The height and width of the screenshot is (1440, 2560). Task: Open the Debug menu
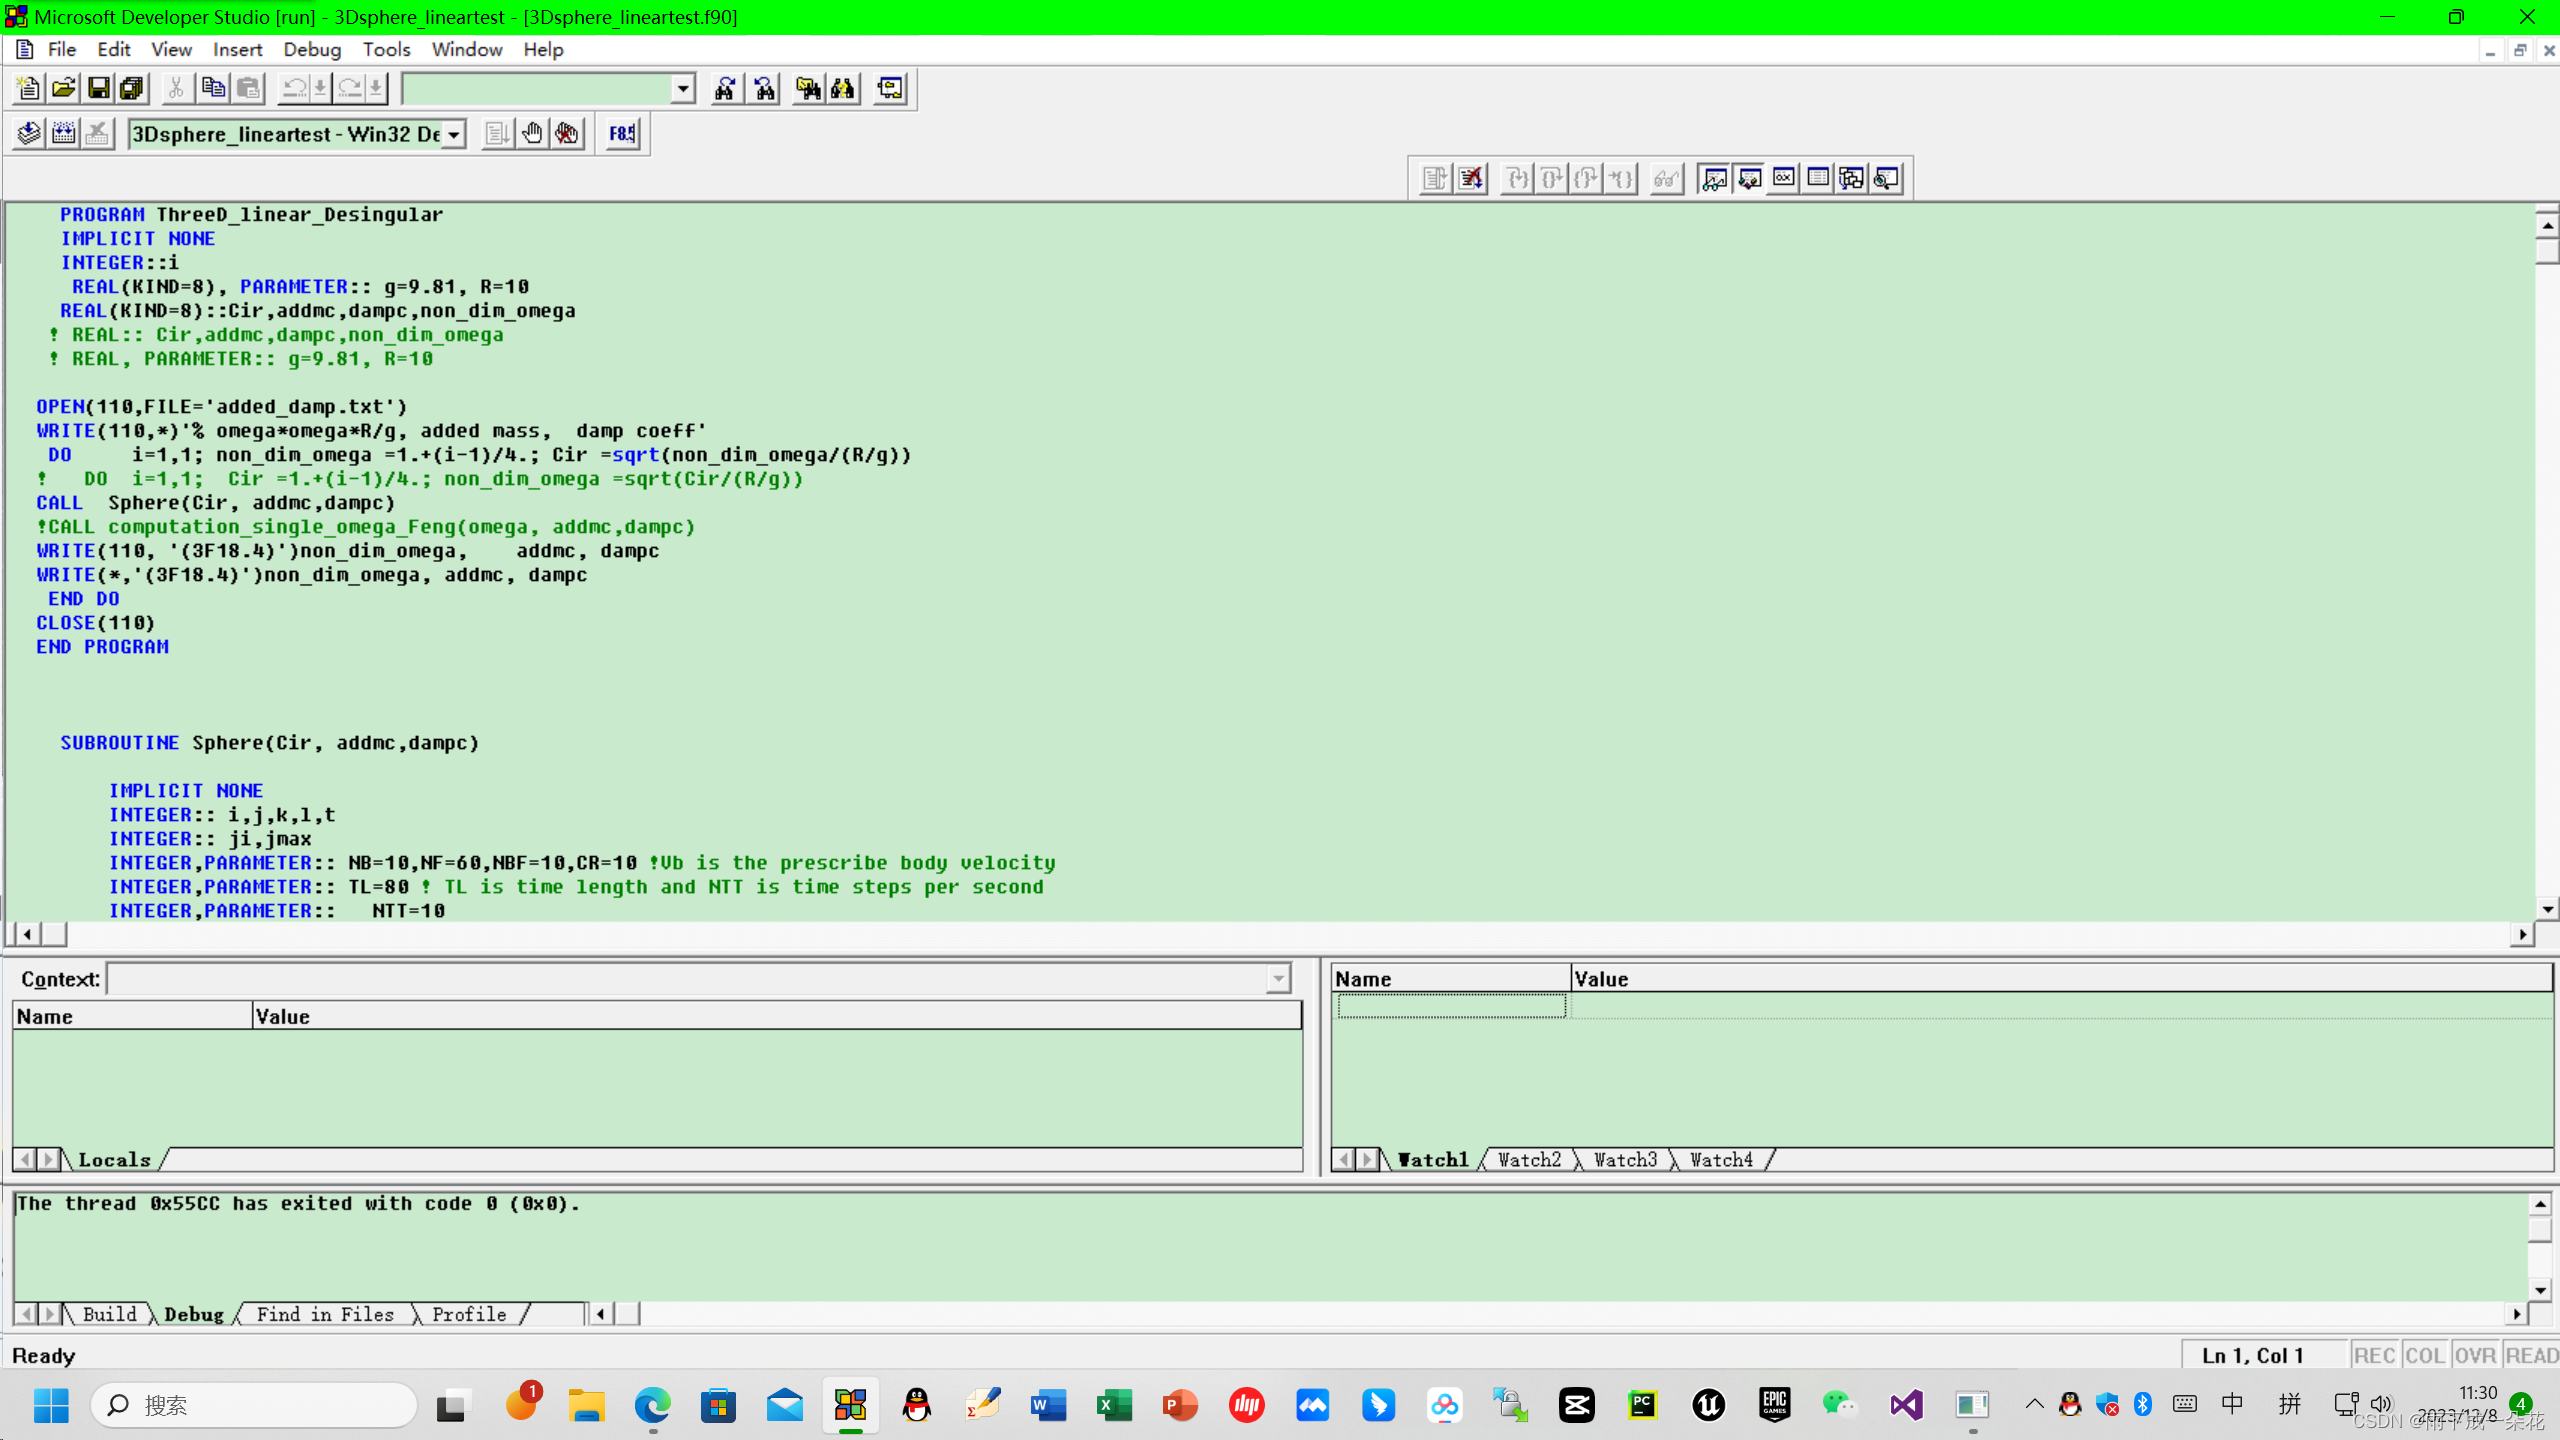coord(311,49)
